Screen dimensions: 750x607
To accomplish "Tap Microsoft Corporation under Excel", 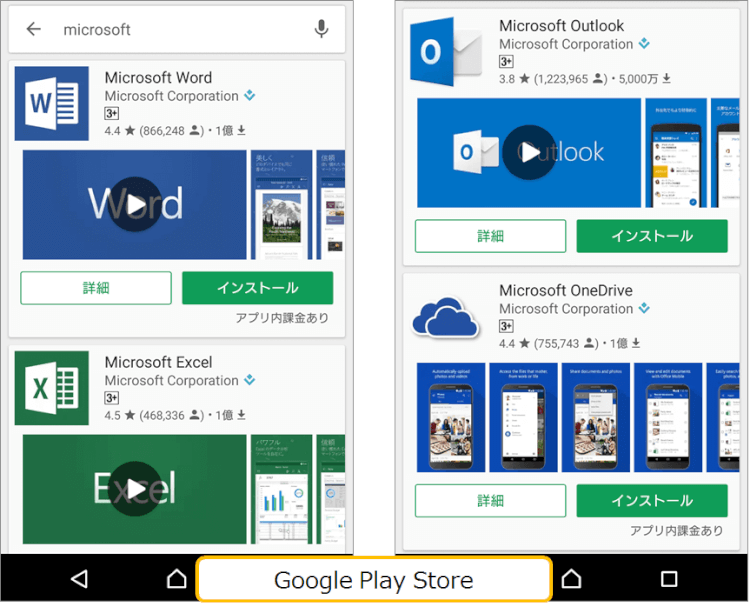I will click(172, 381).
